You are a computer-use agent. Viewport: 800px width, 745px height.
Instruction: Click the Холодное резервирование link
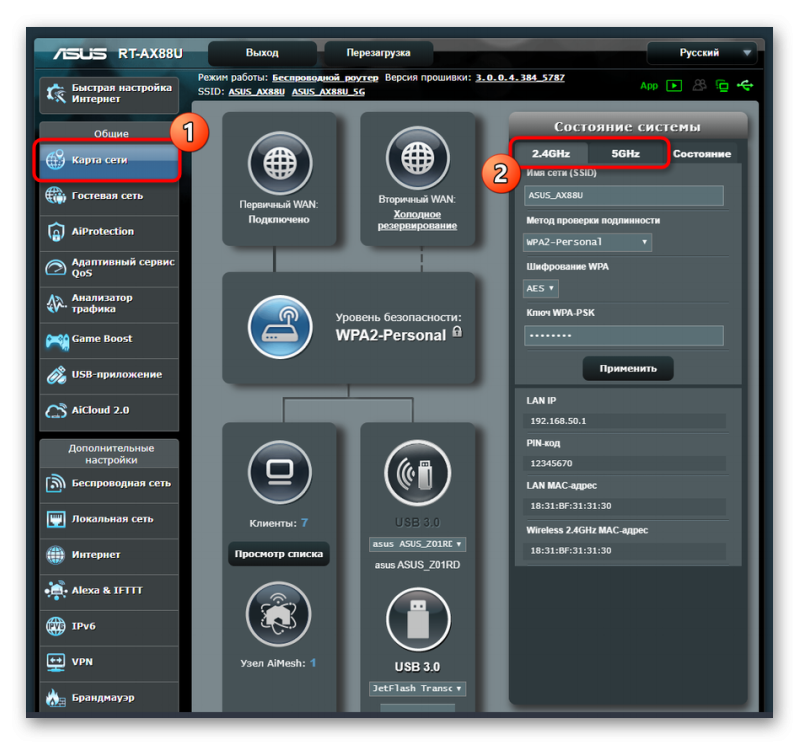click(417, 220)
